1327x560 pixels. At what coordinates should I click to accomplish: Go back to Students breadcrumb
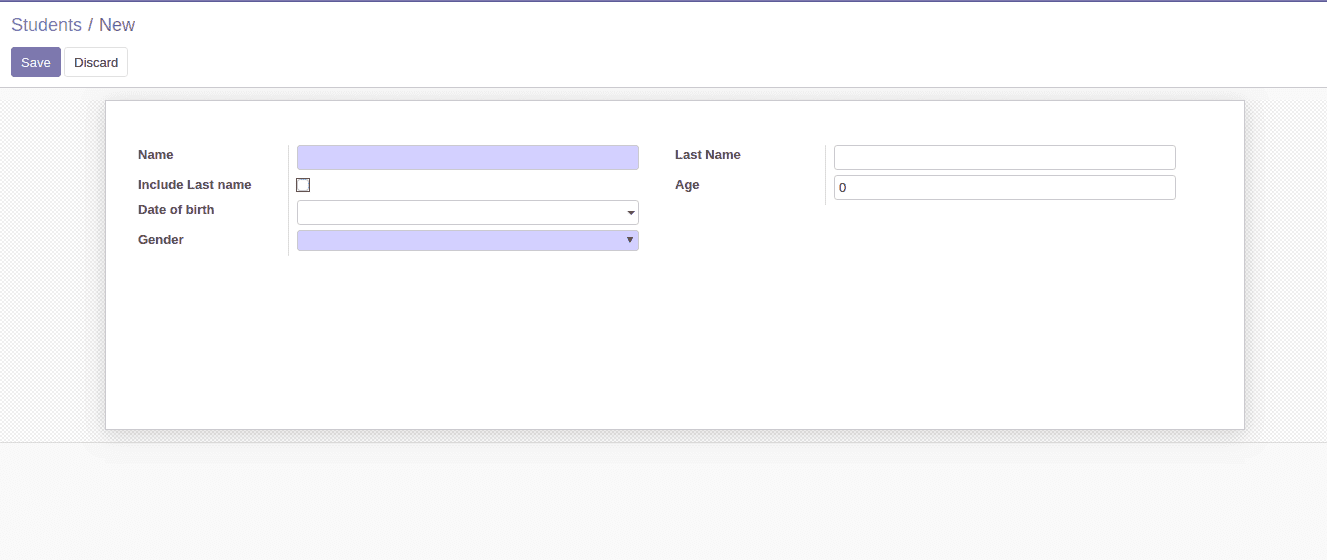(46, 25)
